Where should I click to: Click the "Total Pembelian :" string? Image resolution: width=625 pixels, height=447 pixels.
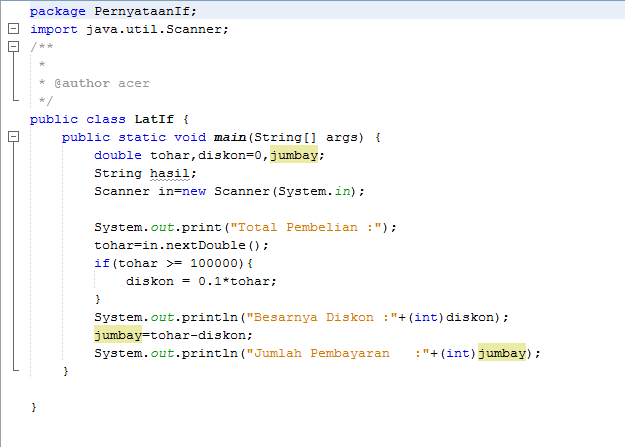pyautogui.click(x=306, y=227)
